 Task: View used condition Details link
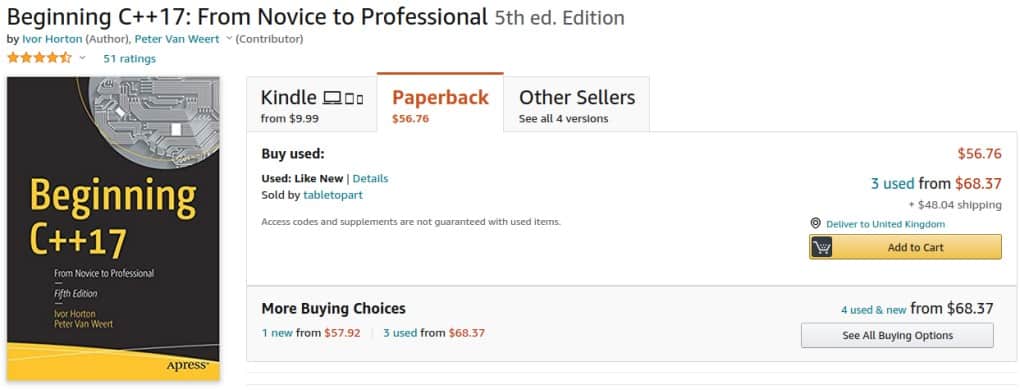370,179
